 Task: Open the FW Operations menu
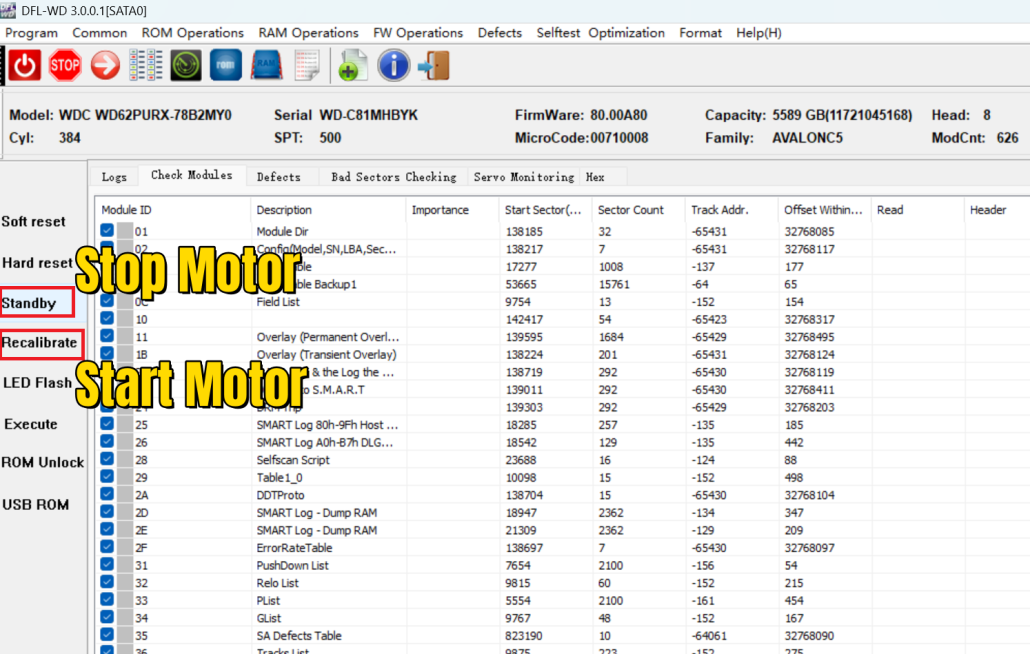coord(418,33)
